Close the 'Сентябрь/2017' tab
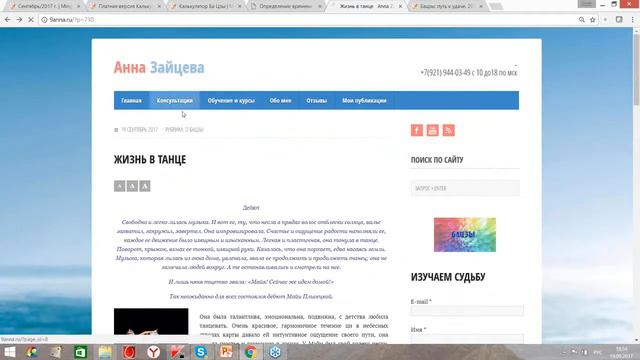Image resolution: width=640 pixels, height=360 pixels. [78, 7]
